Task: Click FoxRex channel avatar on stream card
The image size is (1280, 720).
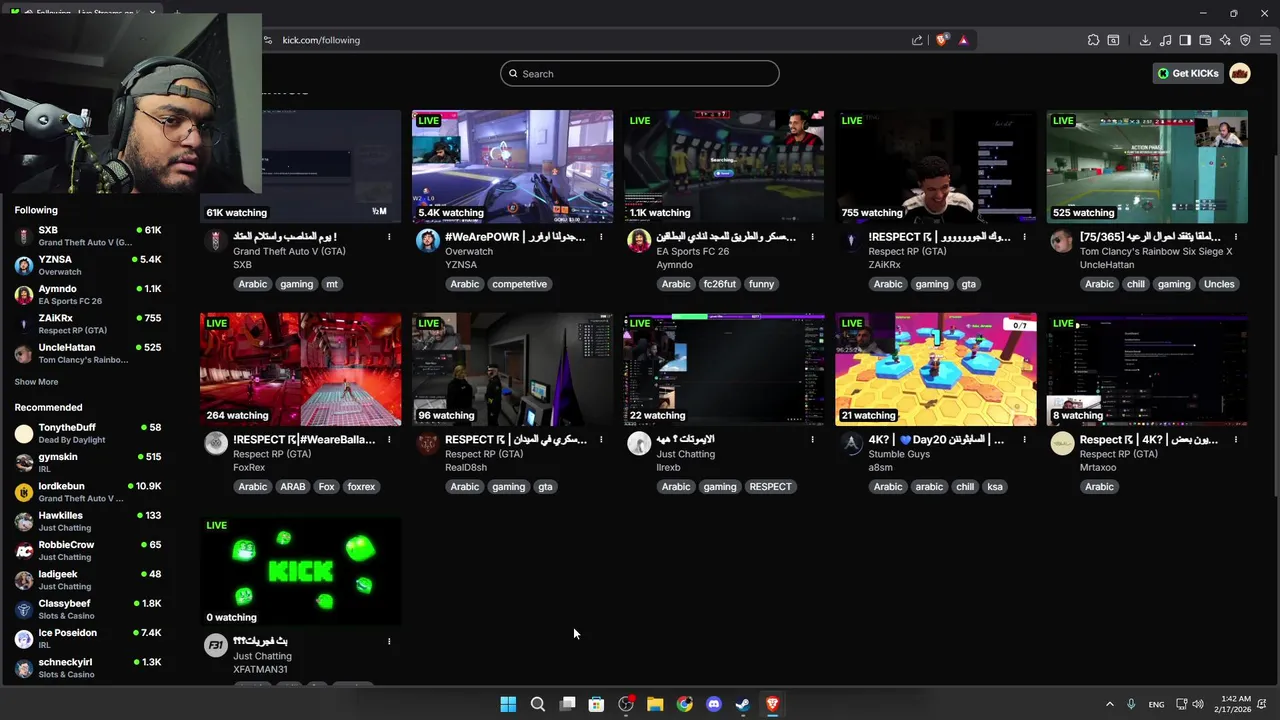Action: click(x=216, y=443)
